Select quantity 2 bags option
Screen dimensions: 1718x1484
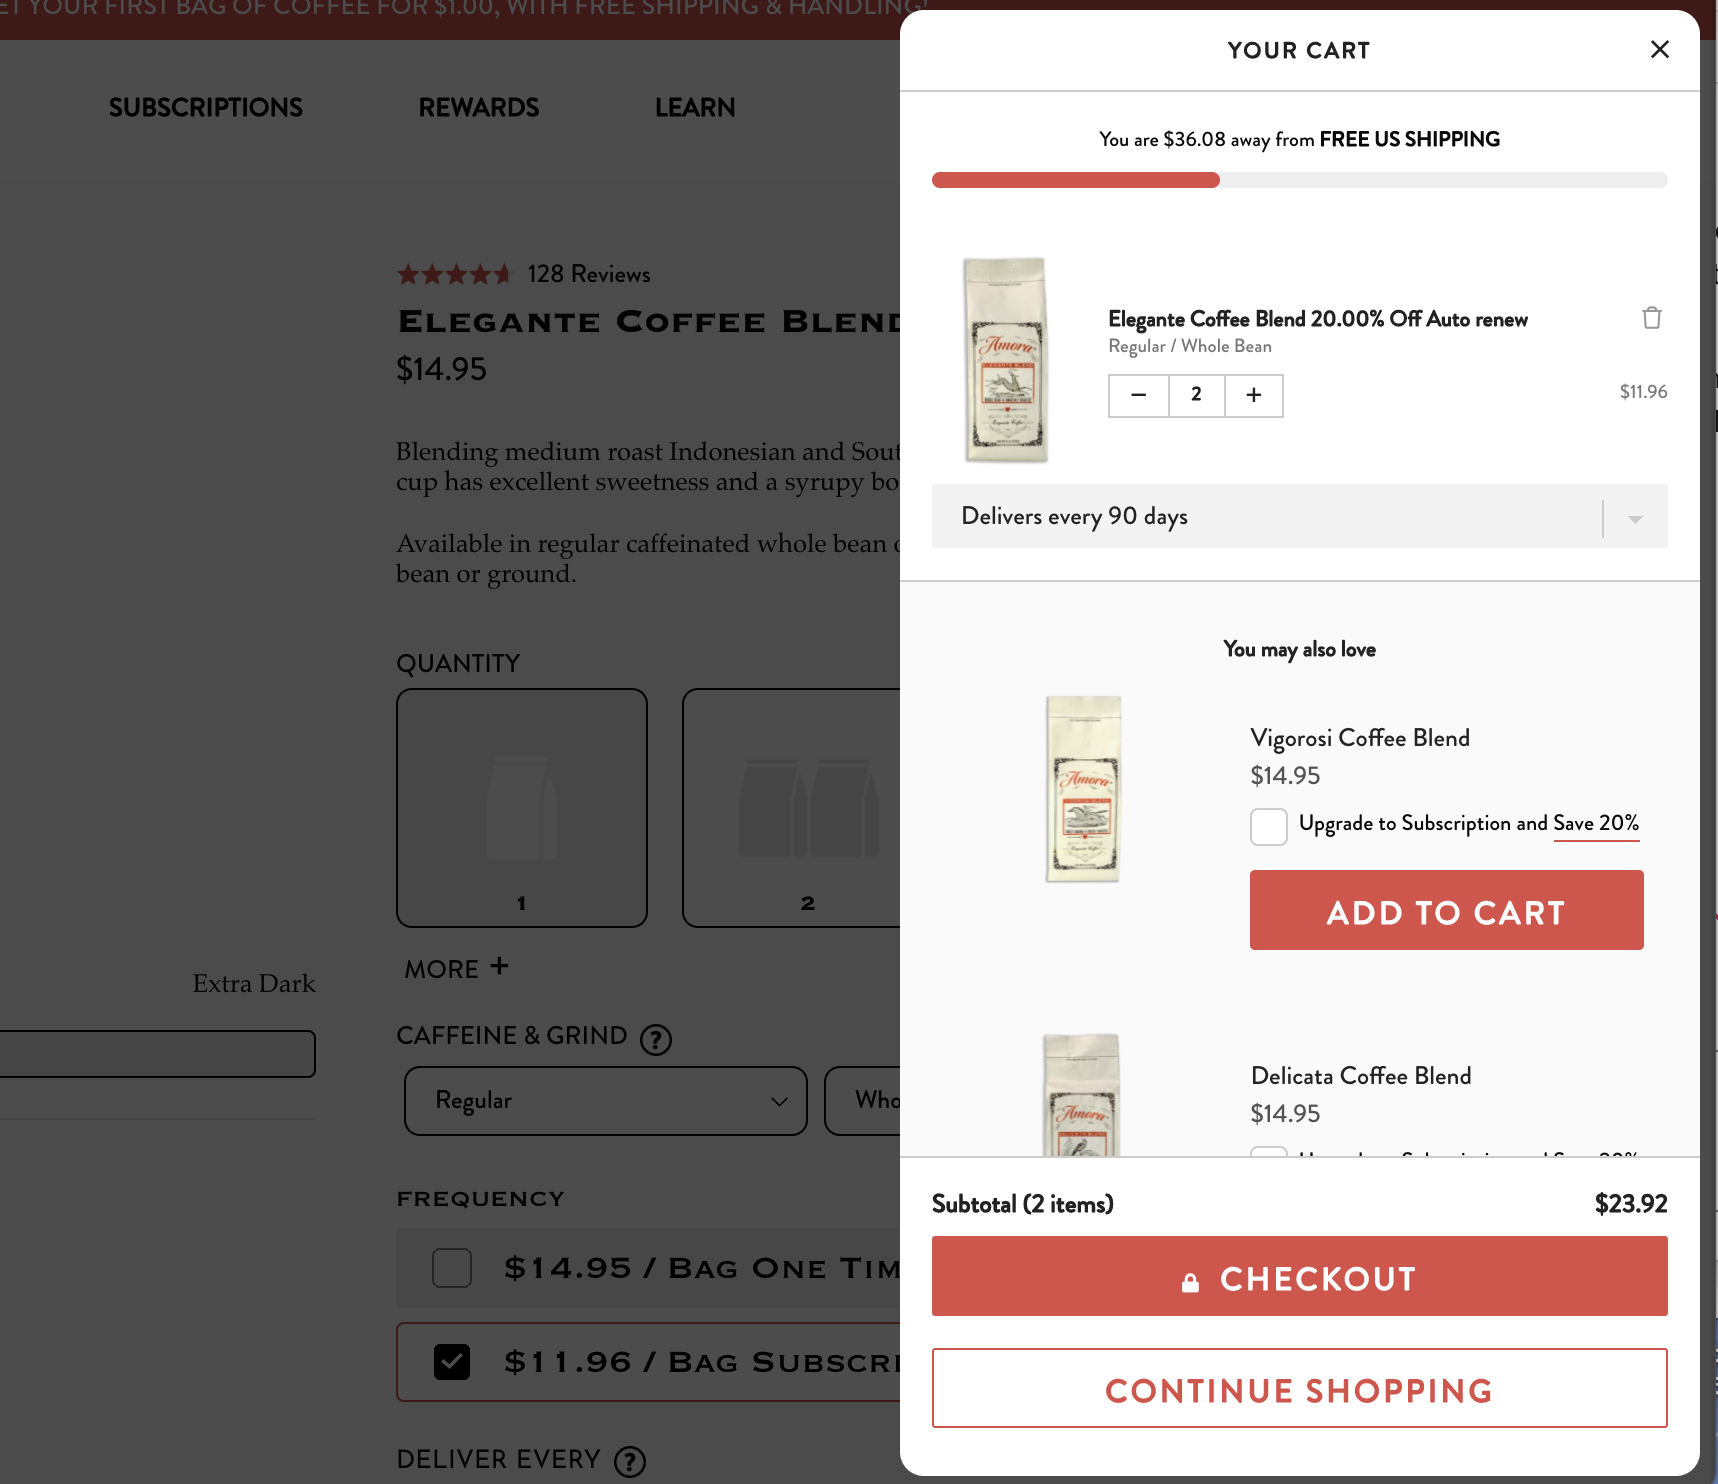792,808
